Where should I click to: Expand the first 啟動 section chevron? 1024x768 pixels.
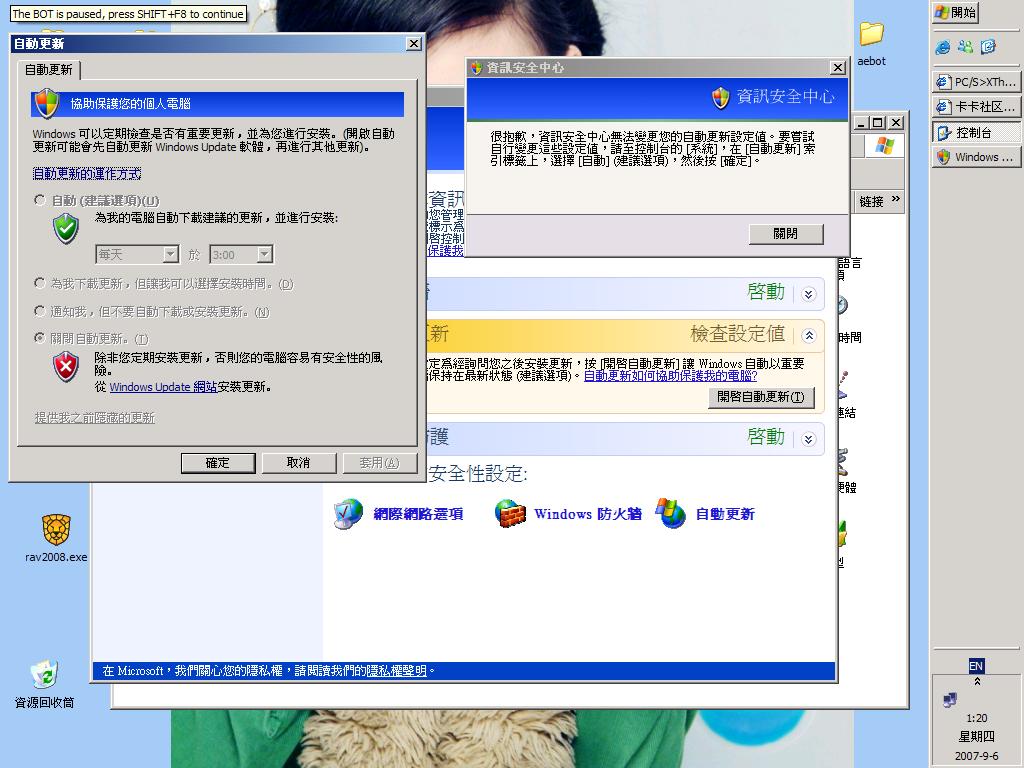pyautogui.click(x=808, y=294)
